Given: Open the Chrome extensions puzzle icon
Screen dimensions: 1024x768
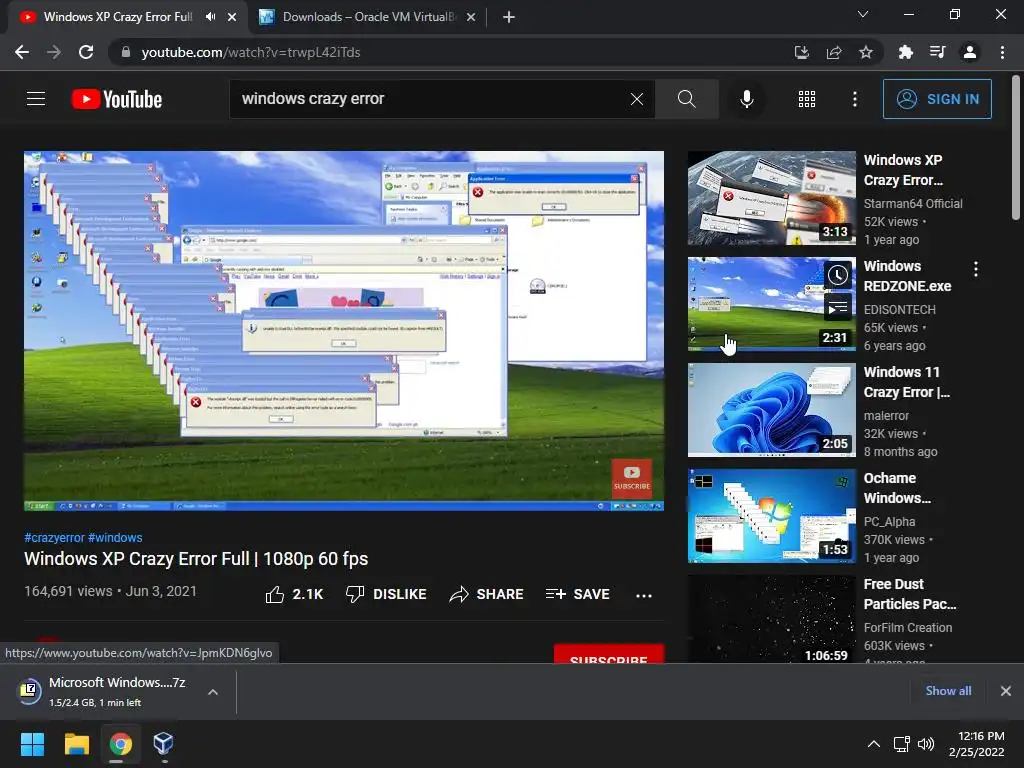Looking at the screenshot, I should coord(905,52).
